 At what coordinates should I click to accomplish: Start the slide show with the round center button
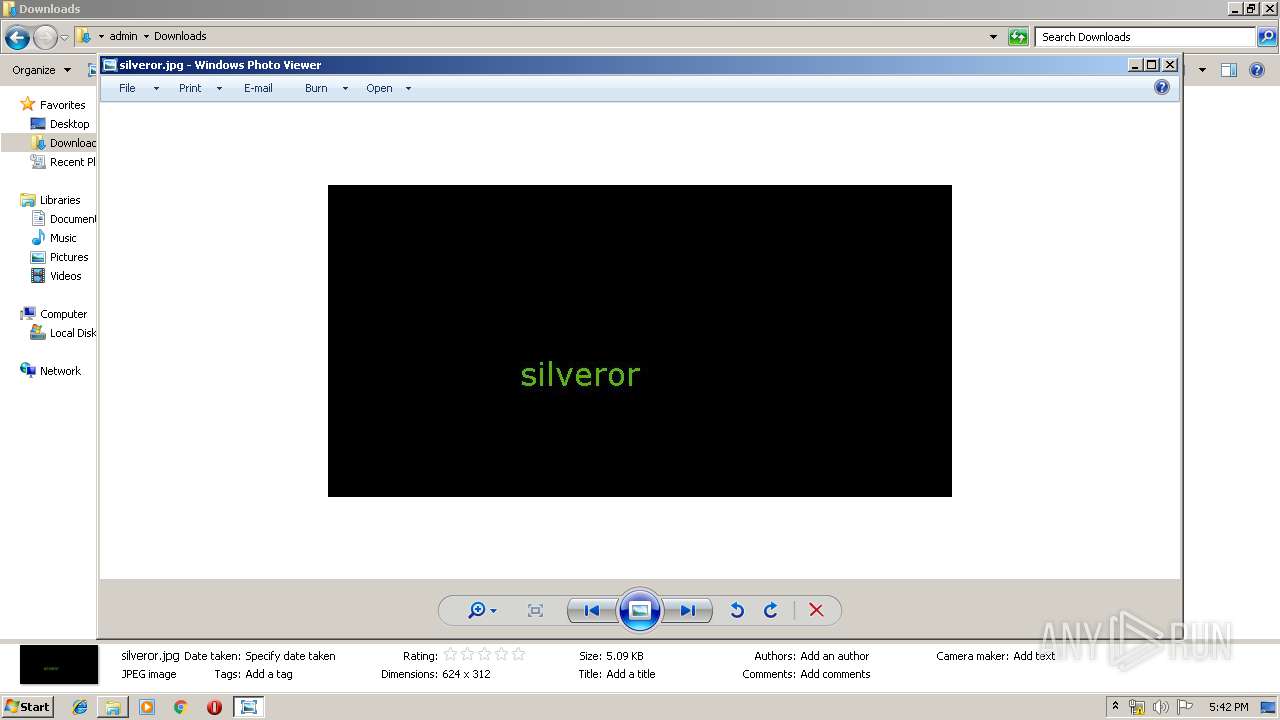(640, 610)
